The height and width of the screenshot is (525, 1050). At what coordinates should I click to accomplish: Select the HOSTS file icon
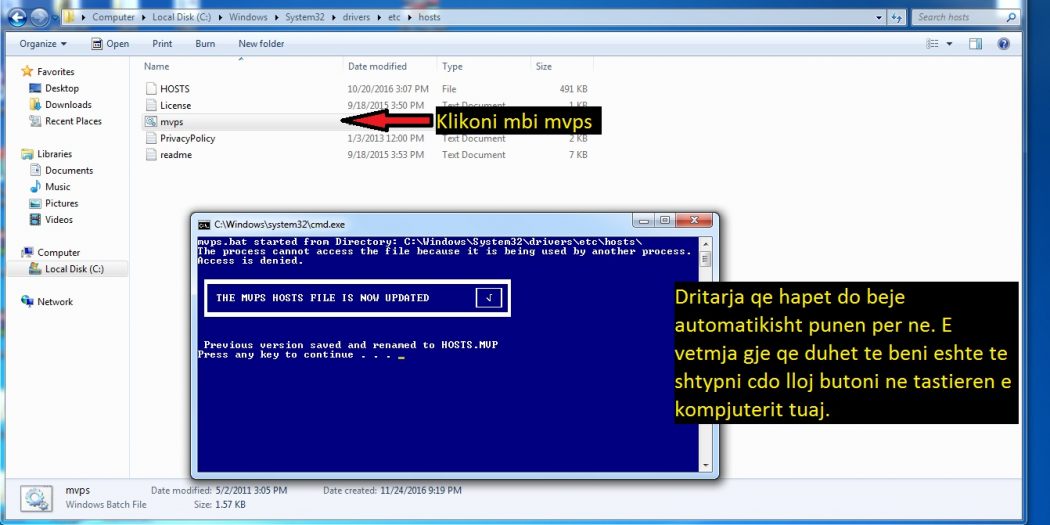(151, 89)
